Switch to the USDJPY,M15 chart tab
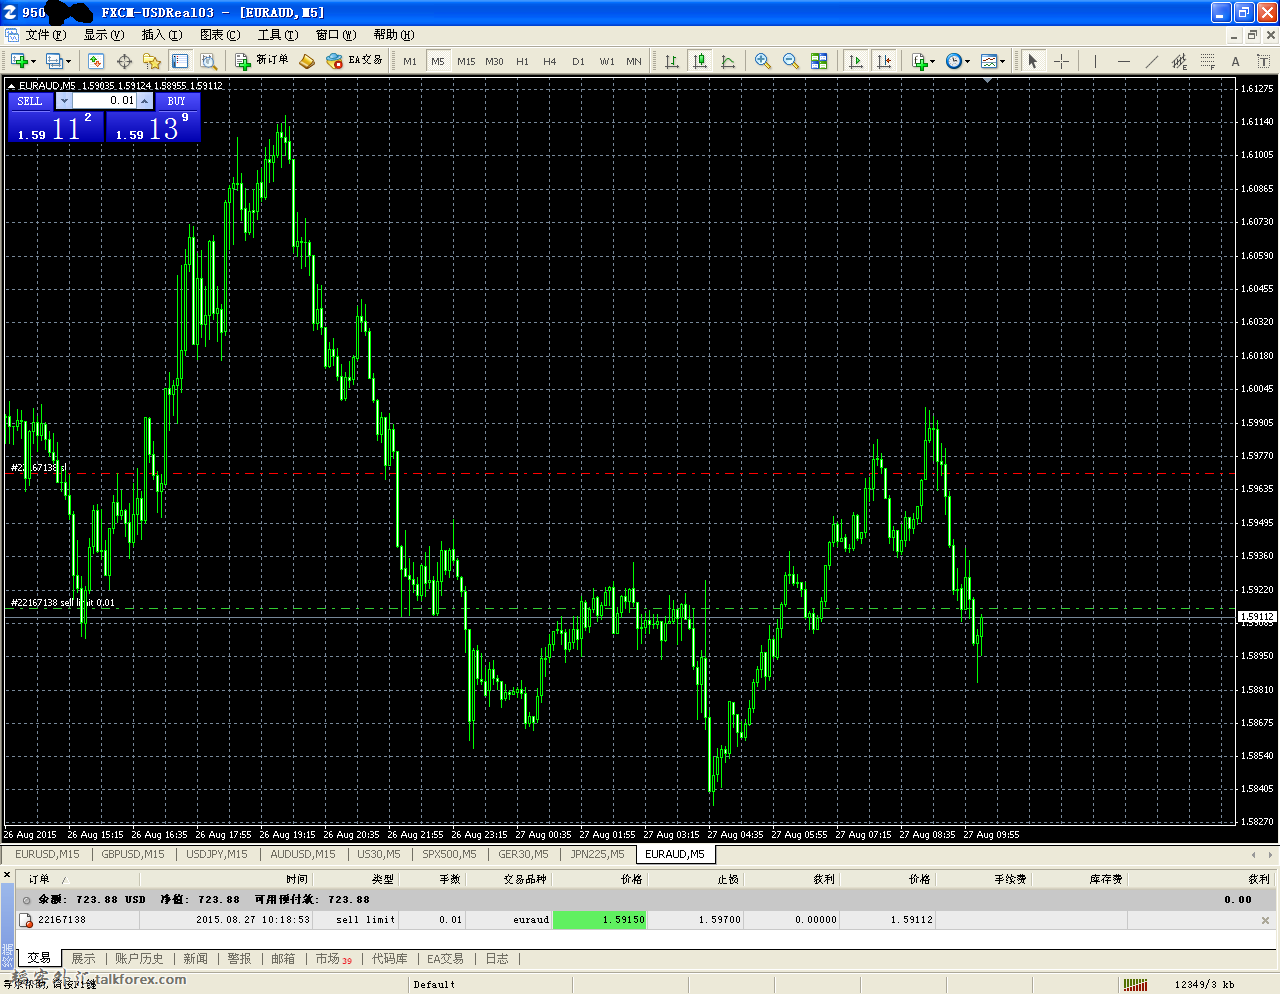 click(x=217, y=854)
